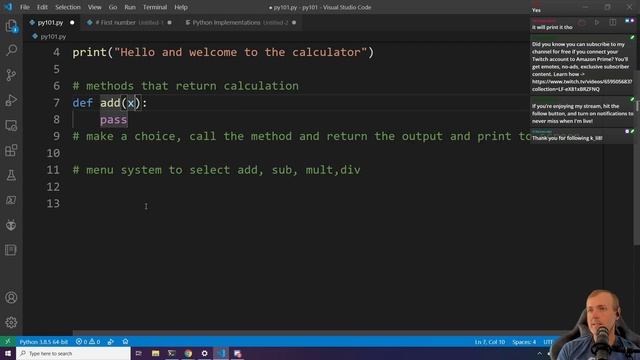Click line number 7 in the gutter

click(56, 103)
